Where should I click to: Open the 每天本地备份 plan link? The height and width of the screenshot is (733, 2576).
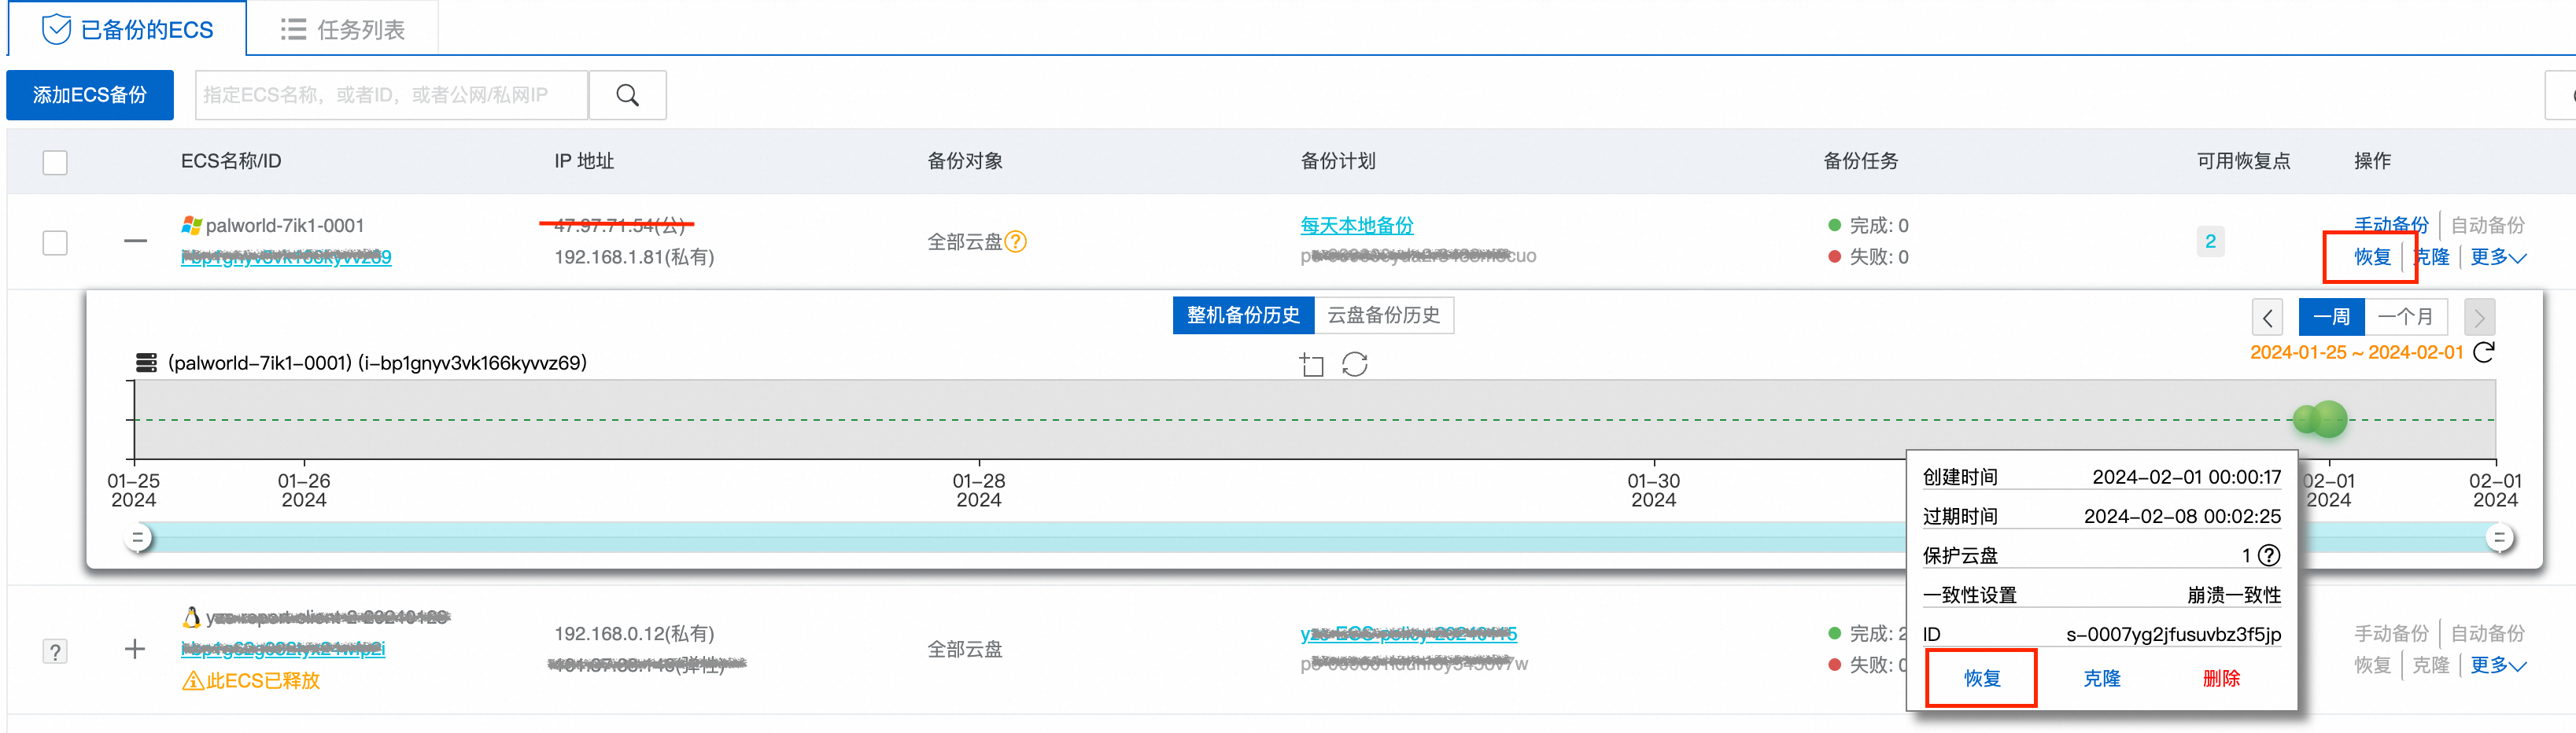(x=1357, y=226)
